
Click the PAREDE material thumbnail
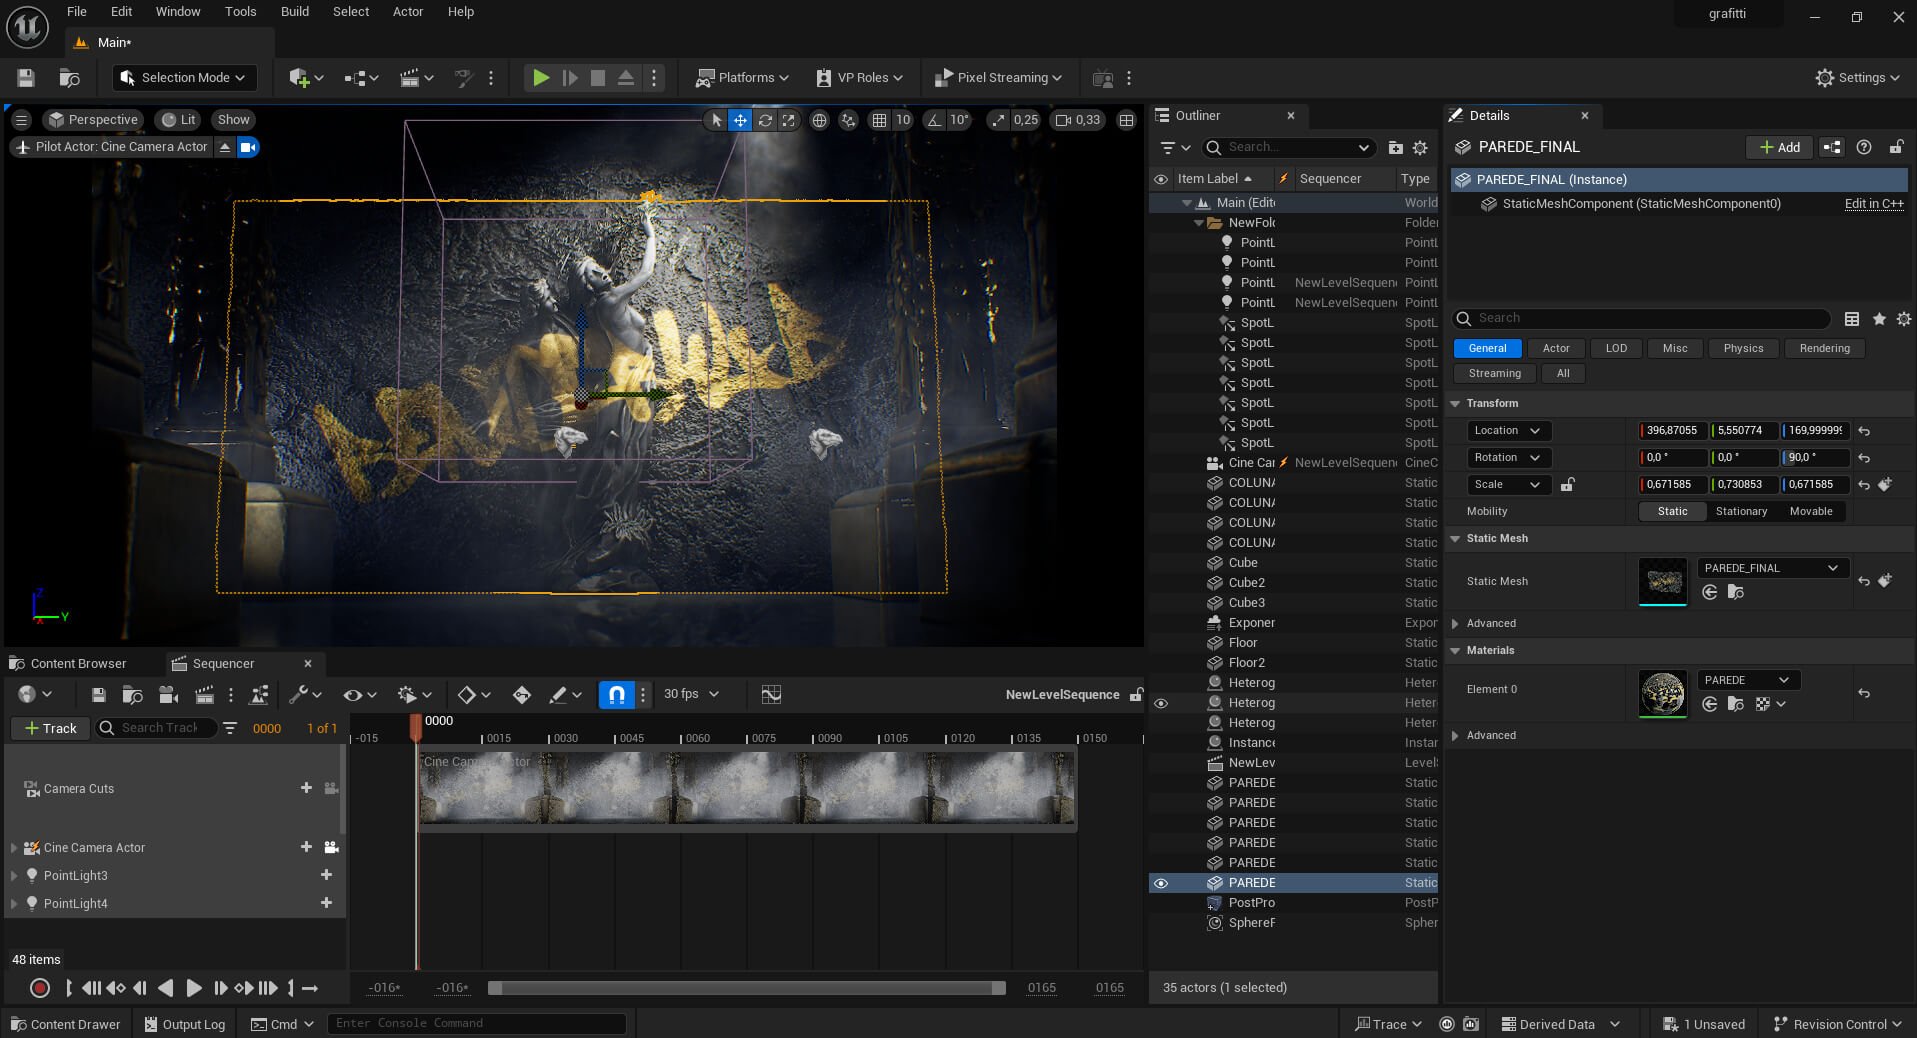pyautogui.click(x=1663, y=693)
